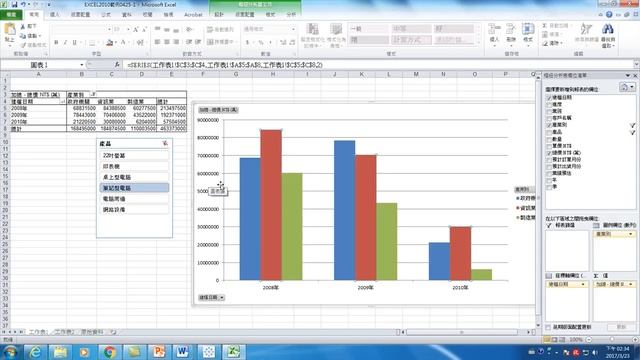The width and height of the screenshot is (640, 360).
Task: Open Chrome from the Windows taskbar
Action: pyautogui.click(x=109, y=351)
